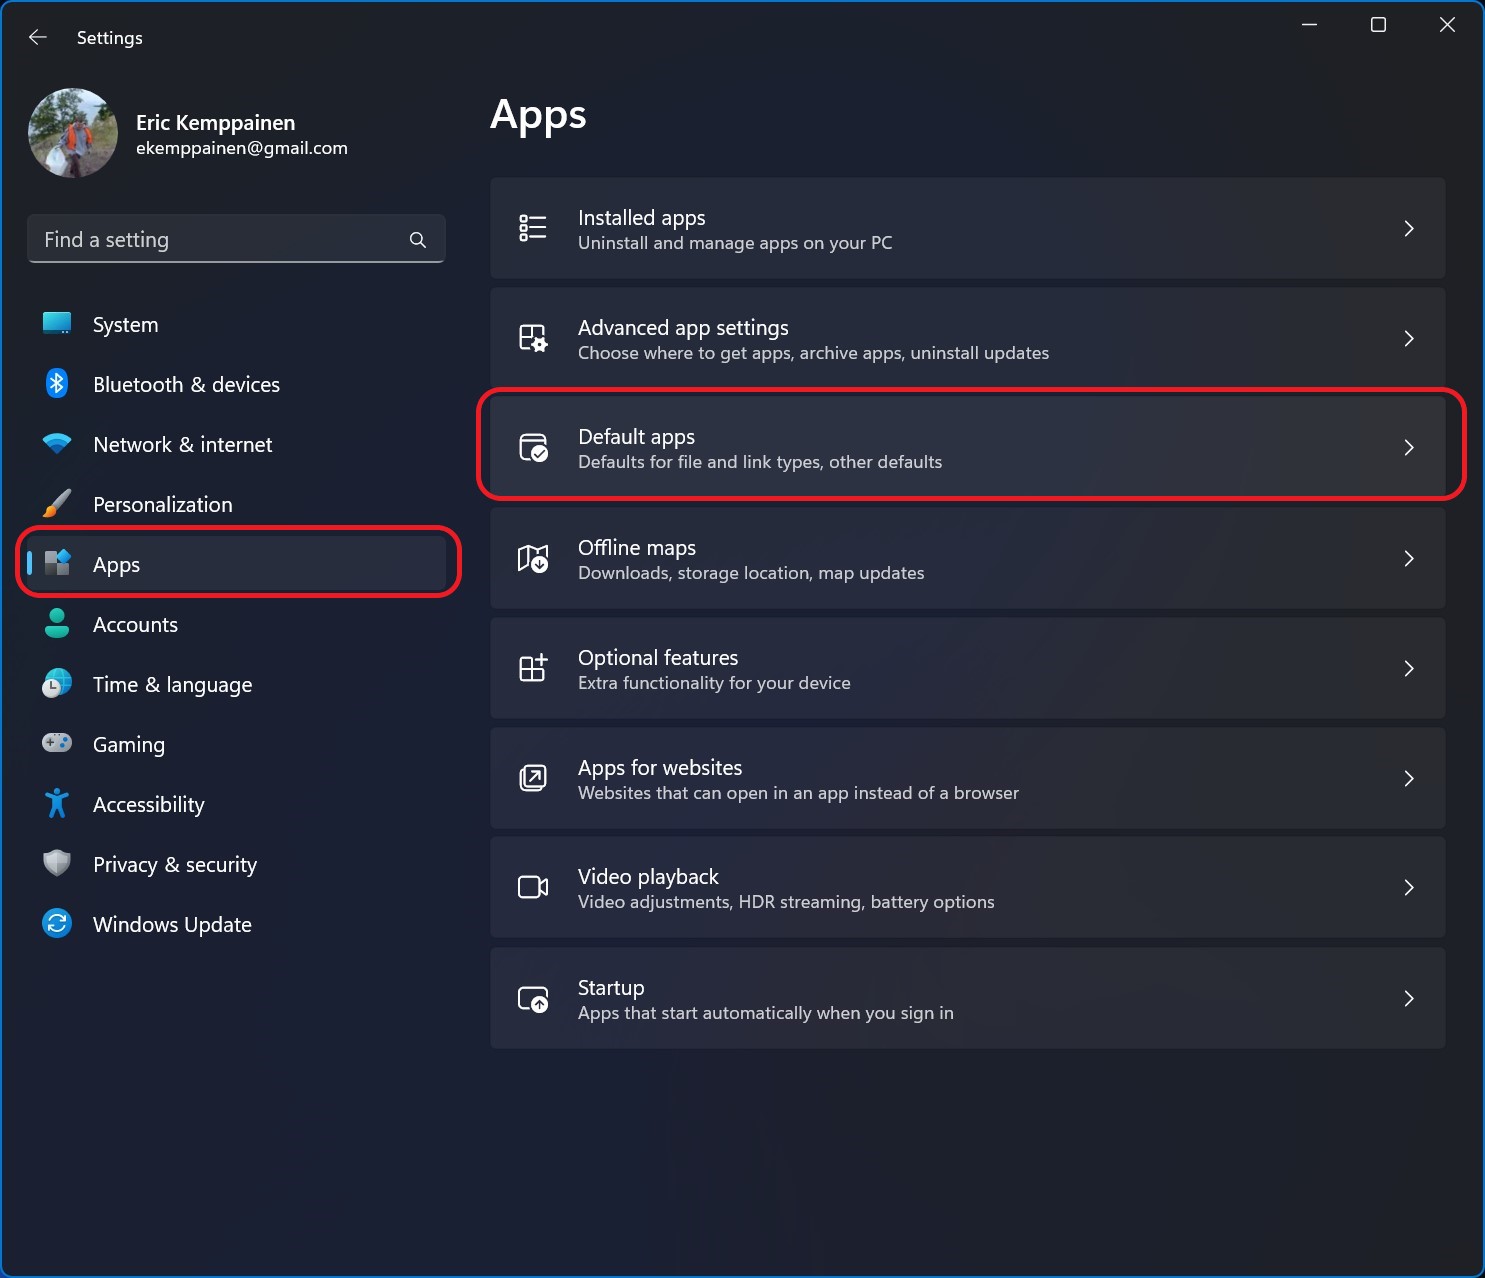
Task: Go to System settings category
Action: (x=236, y=324)
